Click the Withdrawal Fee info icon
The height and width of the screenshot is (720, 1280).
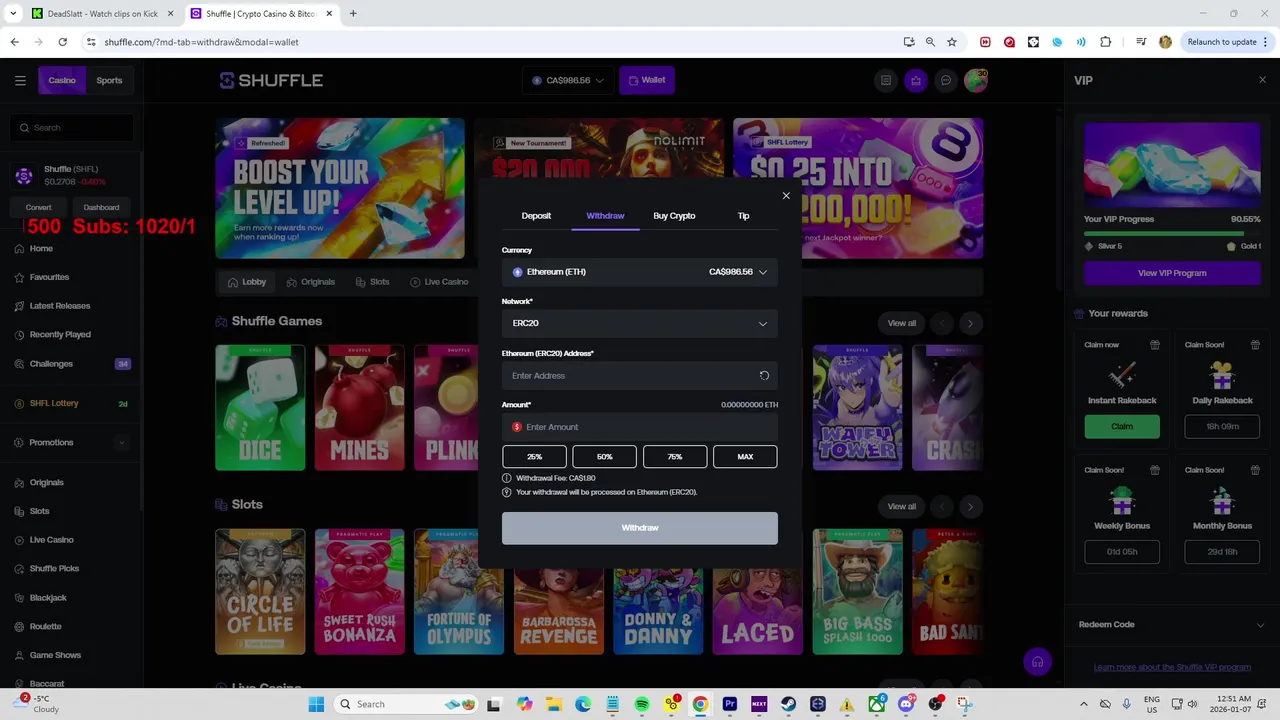507,478
